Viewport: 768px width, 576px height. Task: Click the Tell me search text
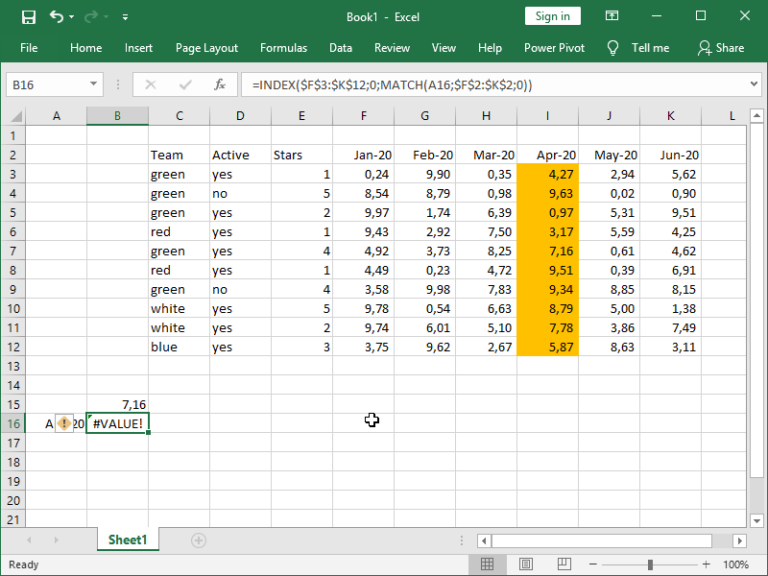click(x=650, y=48)
